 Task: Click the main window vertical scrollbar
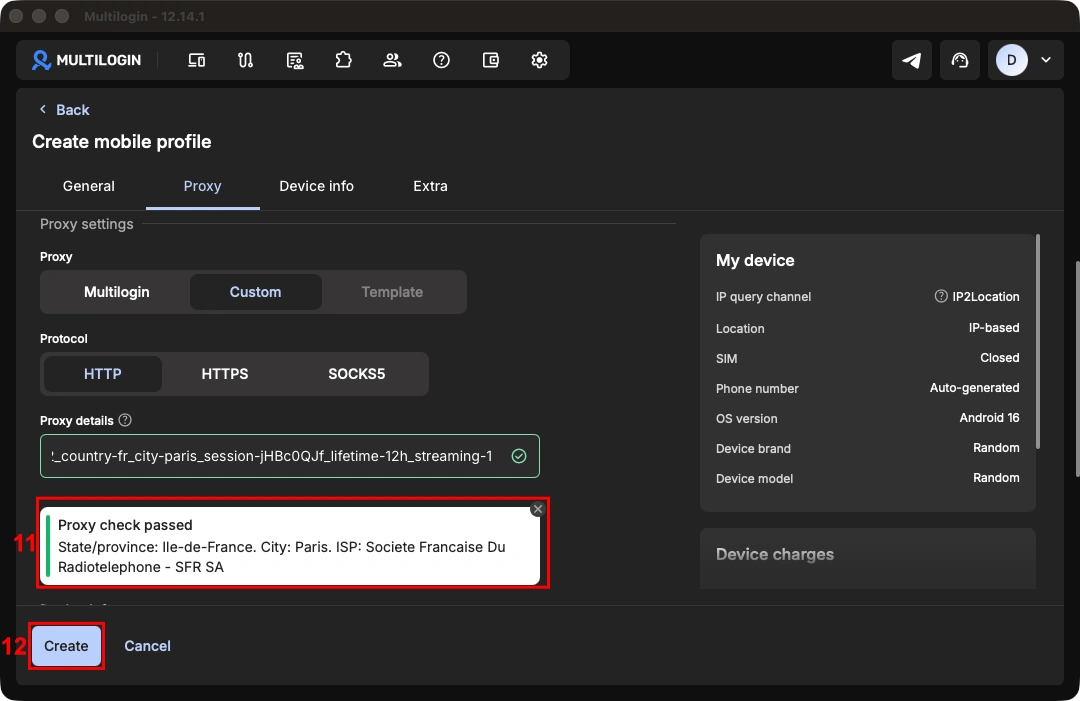click(x=1077, y=368)
